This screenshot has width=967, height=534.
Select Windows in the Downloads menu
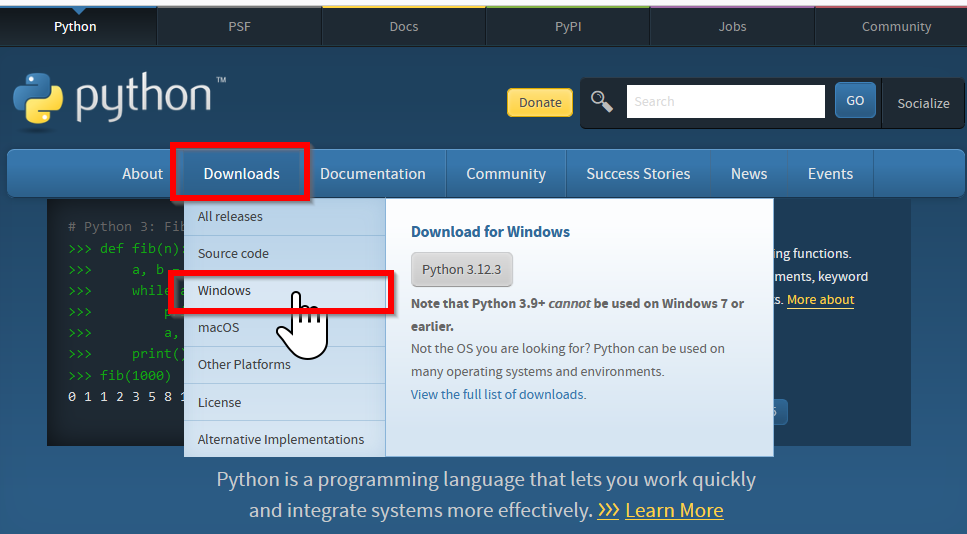pos(225,291)
